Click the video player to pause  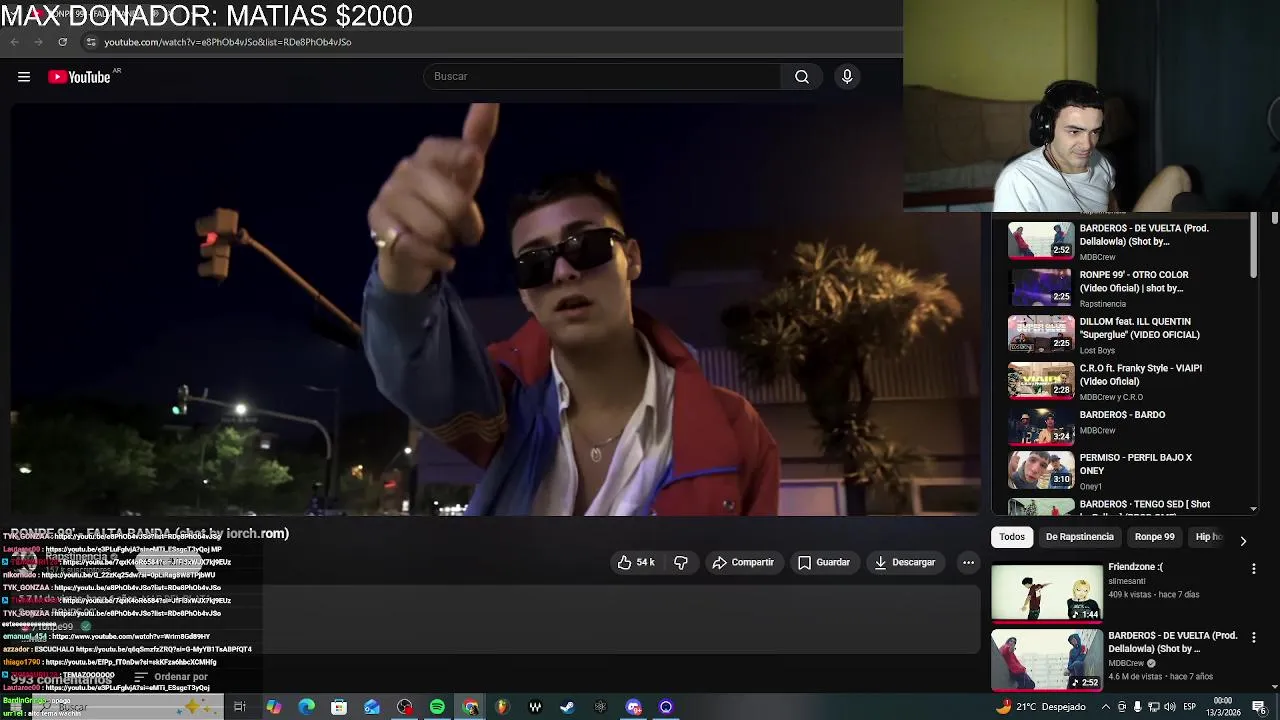pos(496,310)
